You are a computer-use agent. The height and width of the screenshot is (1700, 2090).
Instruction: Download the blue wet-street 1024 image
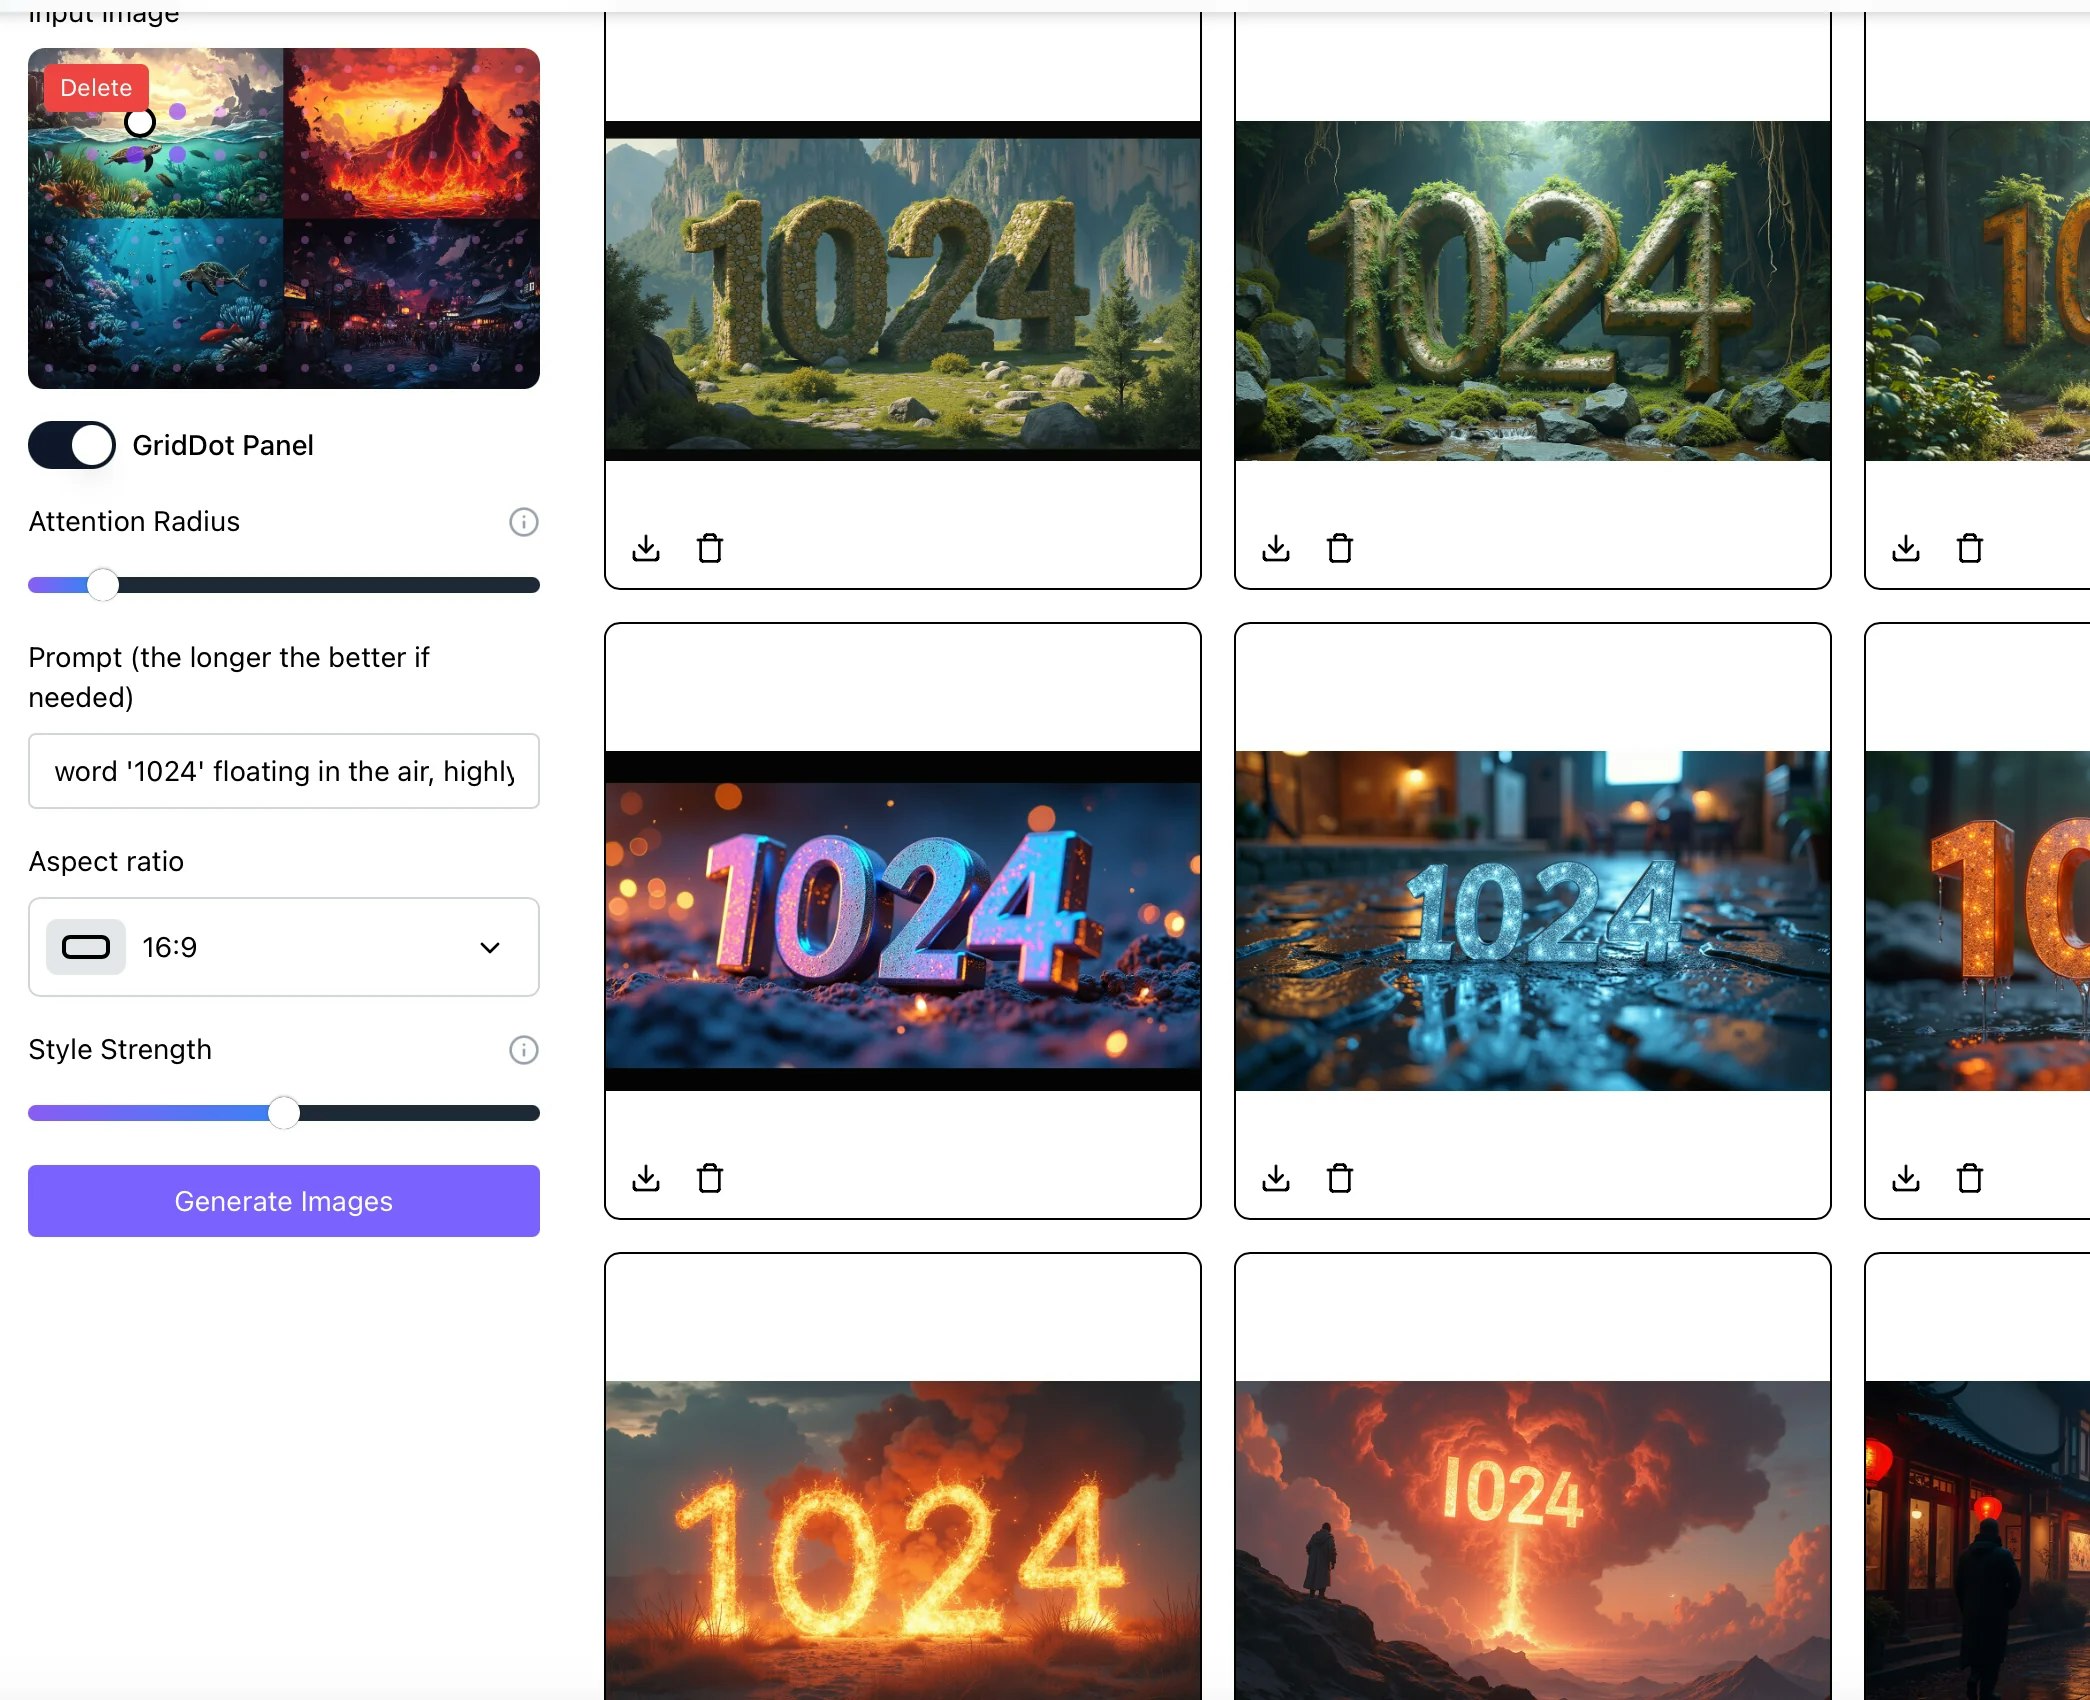tap(1276, 1178)
